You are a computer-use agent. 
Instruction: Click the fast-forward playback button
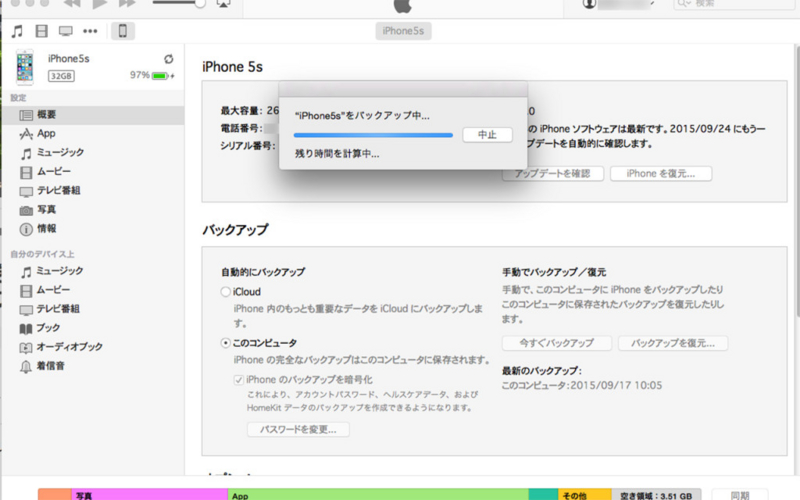(127, 4)
